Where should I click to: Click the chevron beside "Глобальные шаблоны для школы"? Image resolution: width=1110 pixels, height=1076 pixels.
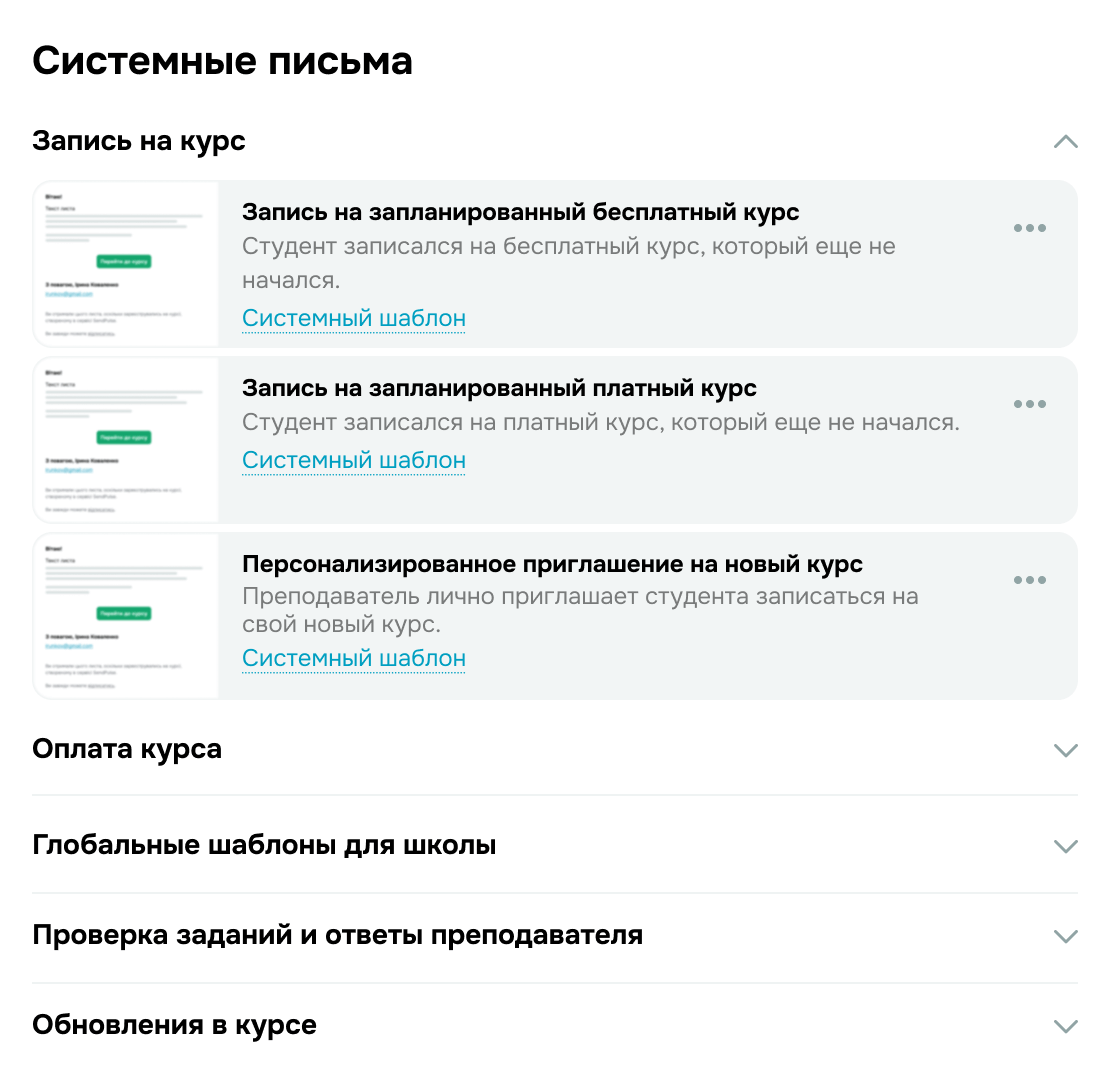tap(1066, 845)
